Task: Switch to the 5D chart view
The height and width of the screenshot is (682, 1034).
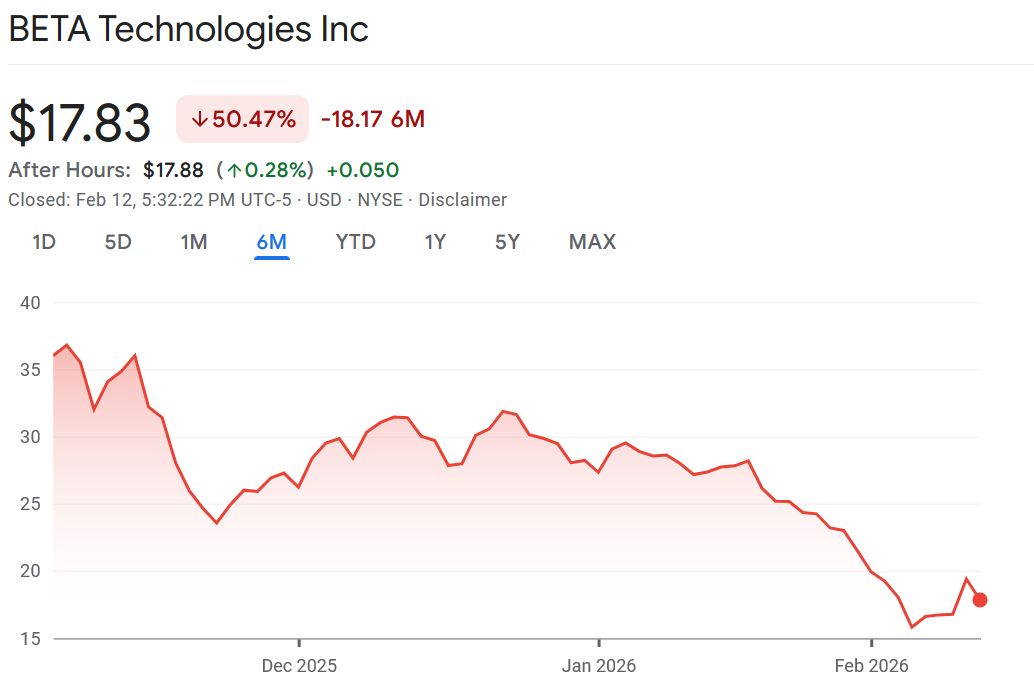Action: [x=117, y=242]
